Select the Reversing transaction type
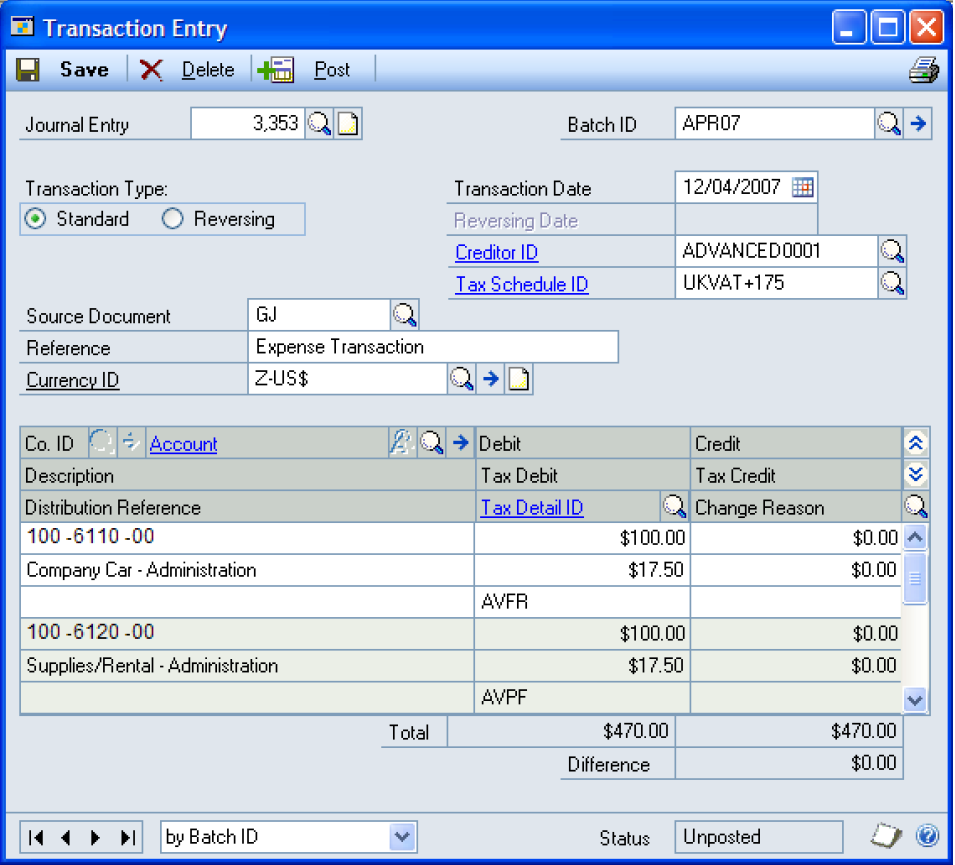The height and width of the screenshot is (865, 955). tap(173, 219)
